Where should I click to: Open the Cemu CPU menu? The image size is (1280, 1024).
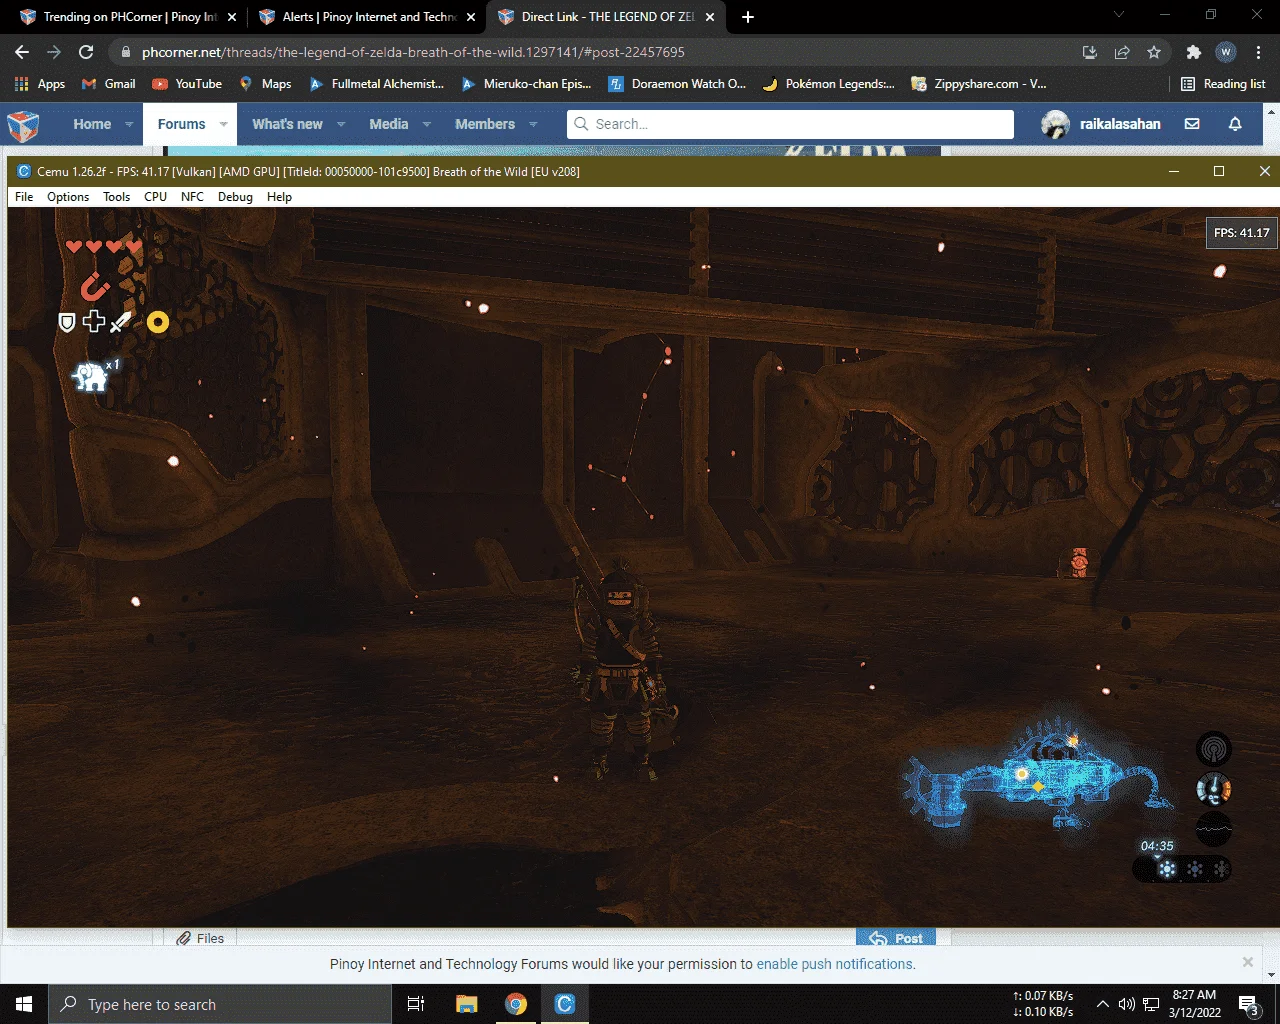(x=155, y=197)
